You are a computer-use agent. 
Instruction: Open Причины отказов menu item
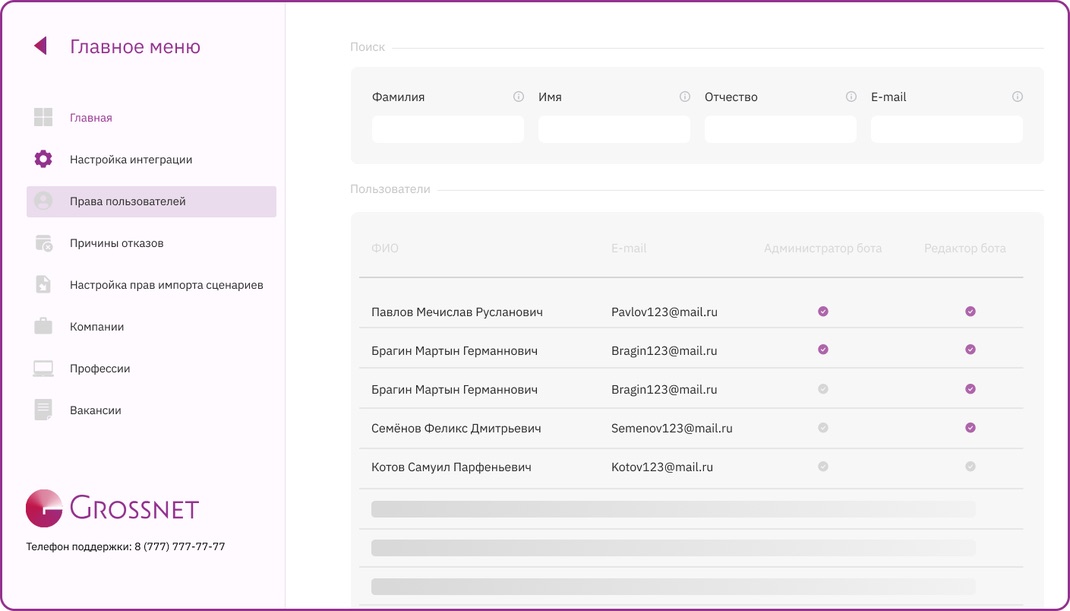click(x=117, y=243)
